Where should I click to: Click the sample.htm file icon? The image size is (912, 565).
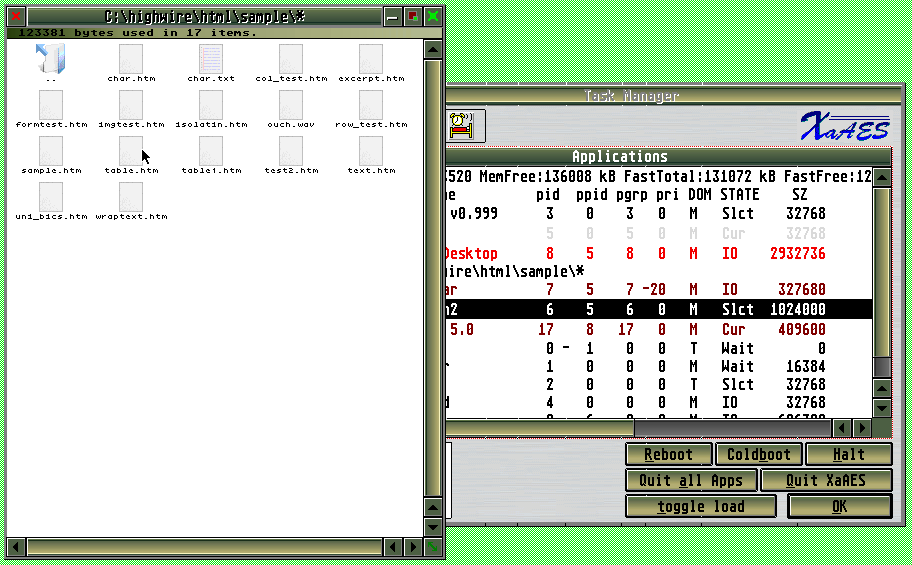click(x=51, y=150)
